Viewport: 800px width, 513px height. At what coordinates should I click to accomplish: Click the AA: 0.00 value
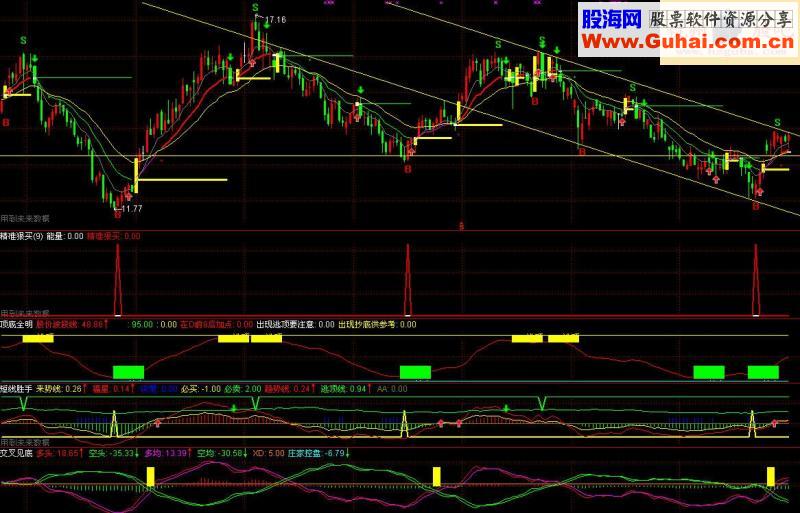click(x=392, y=388)
